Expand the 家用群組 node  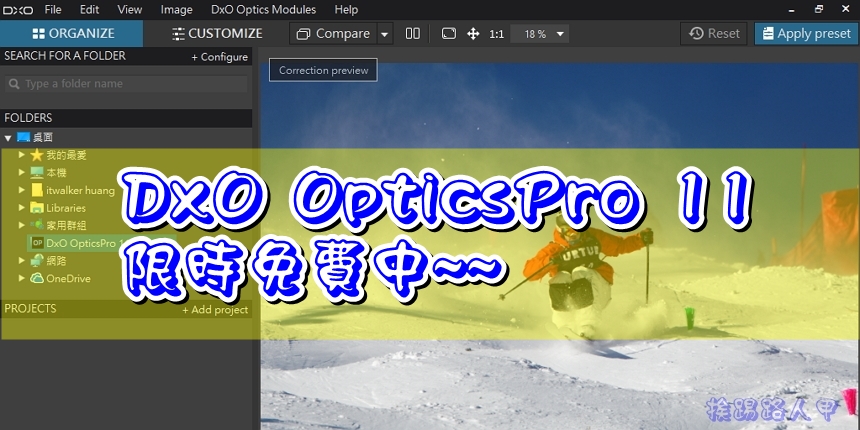pyautogui.click(x=21, y=225)
